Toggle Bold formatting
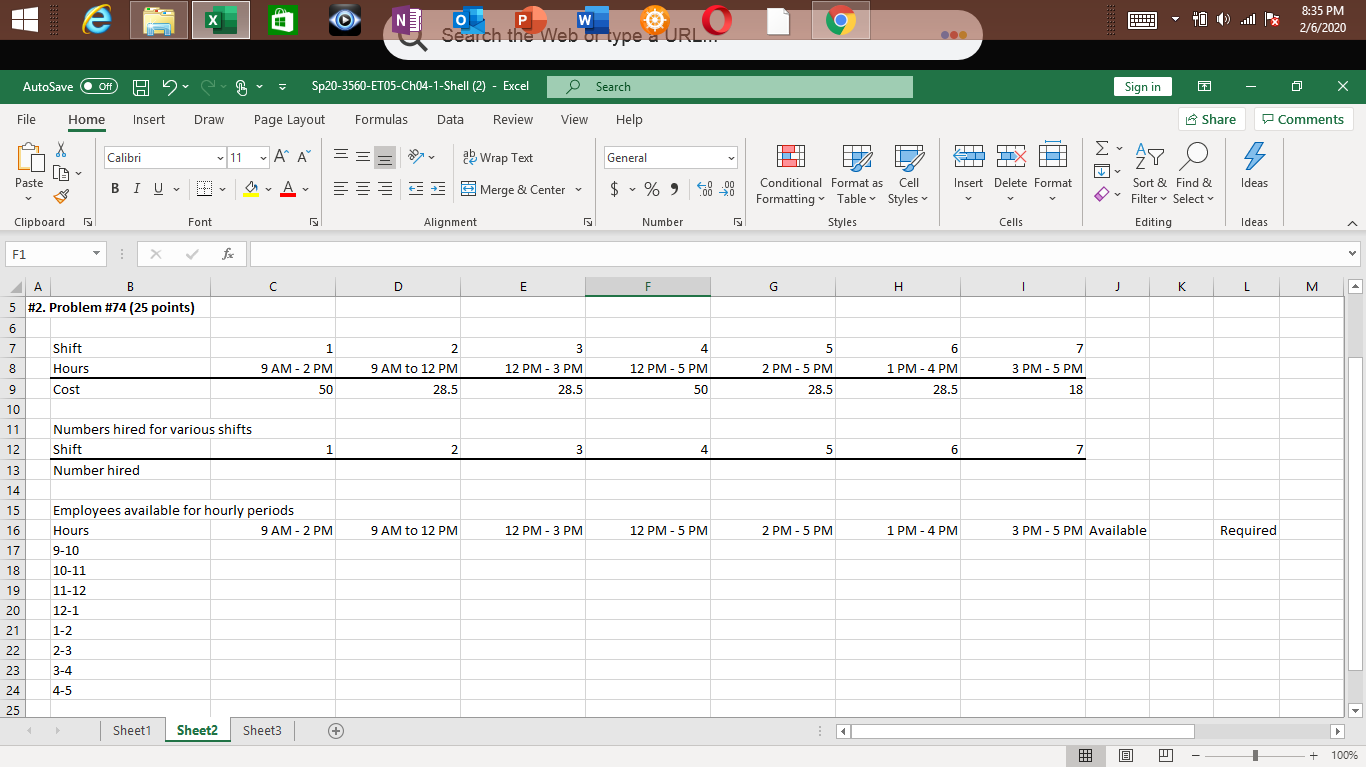This screenshot has width=1366, height=768. point(115,189)
